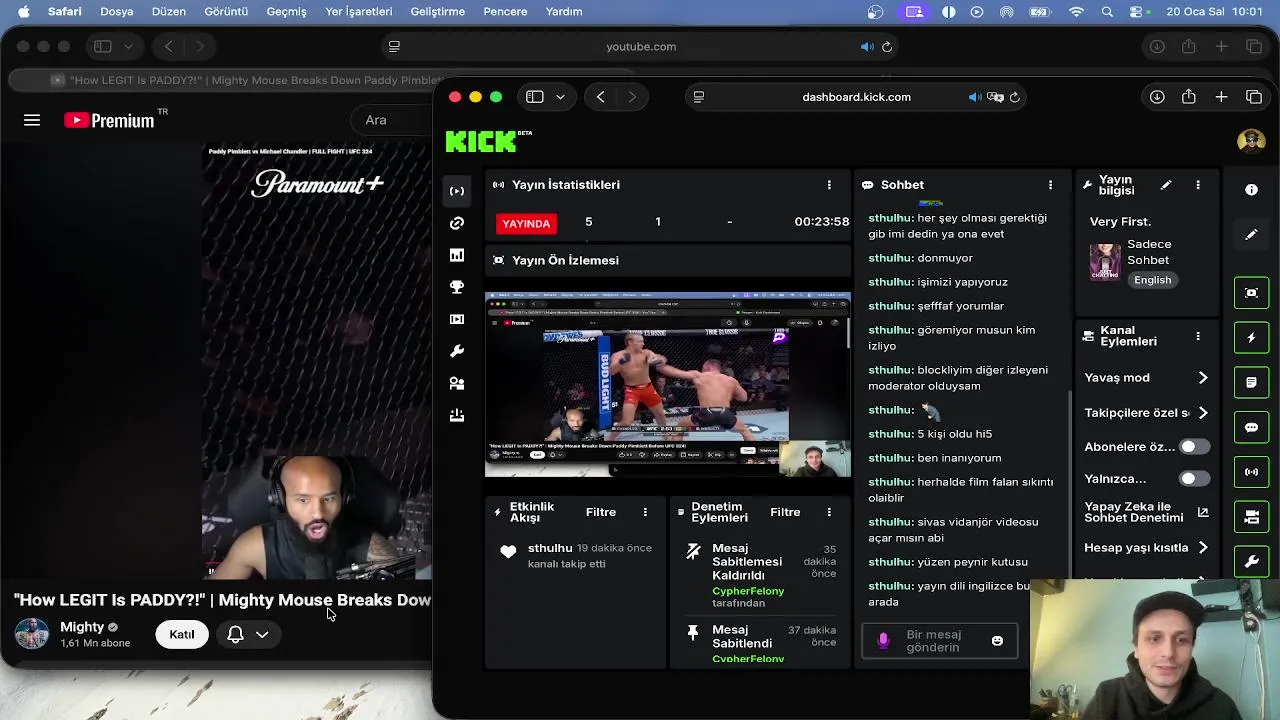Screen dimensions: 1280x720
Task: Toggle the notes widget icon in right bar
Action: click(x=1251, y=383)
